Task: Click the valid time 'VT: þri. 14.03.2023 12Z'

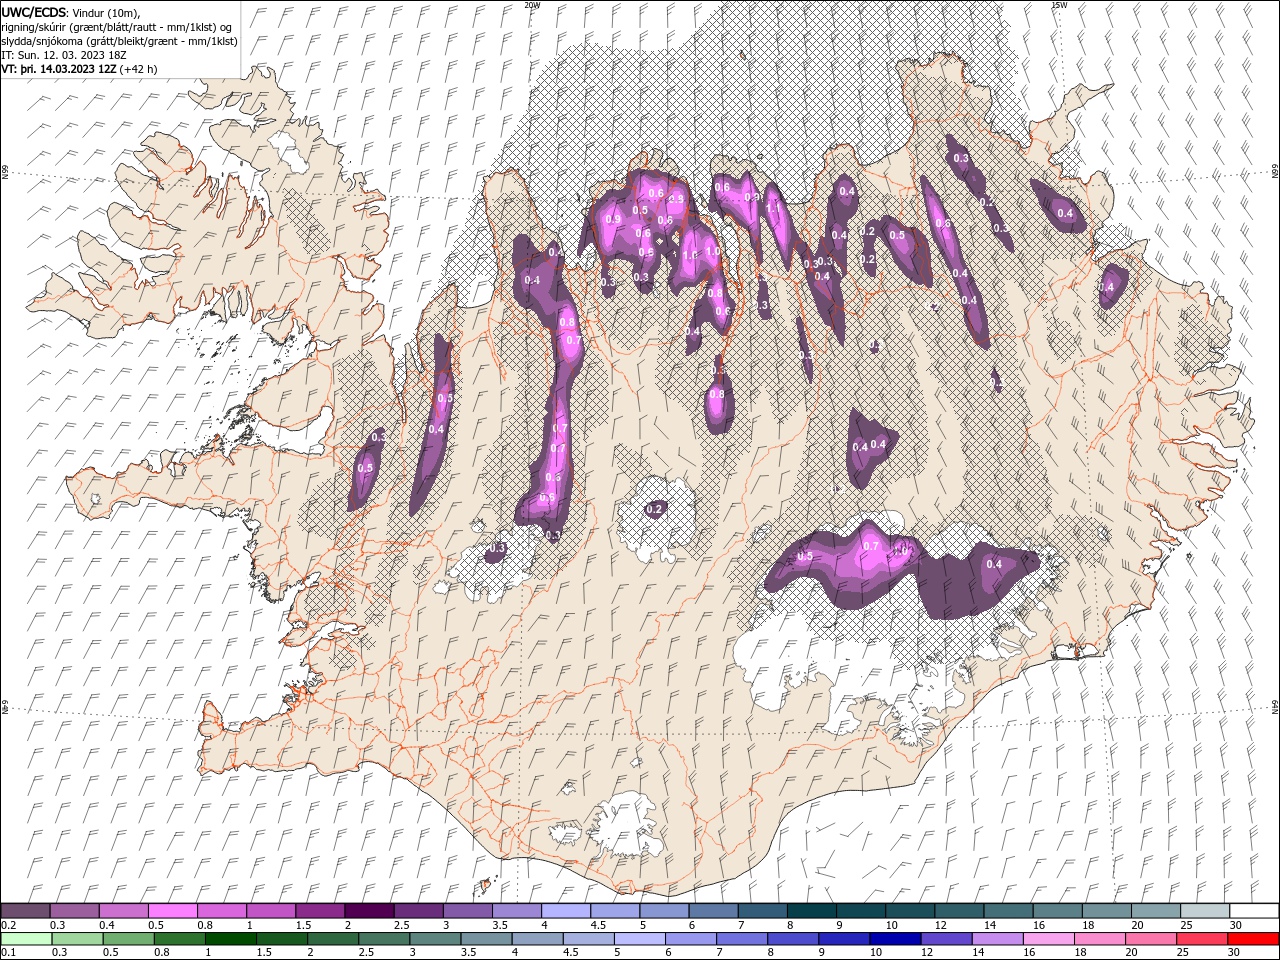Action: [59, 69]
